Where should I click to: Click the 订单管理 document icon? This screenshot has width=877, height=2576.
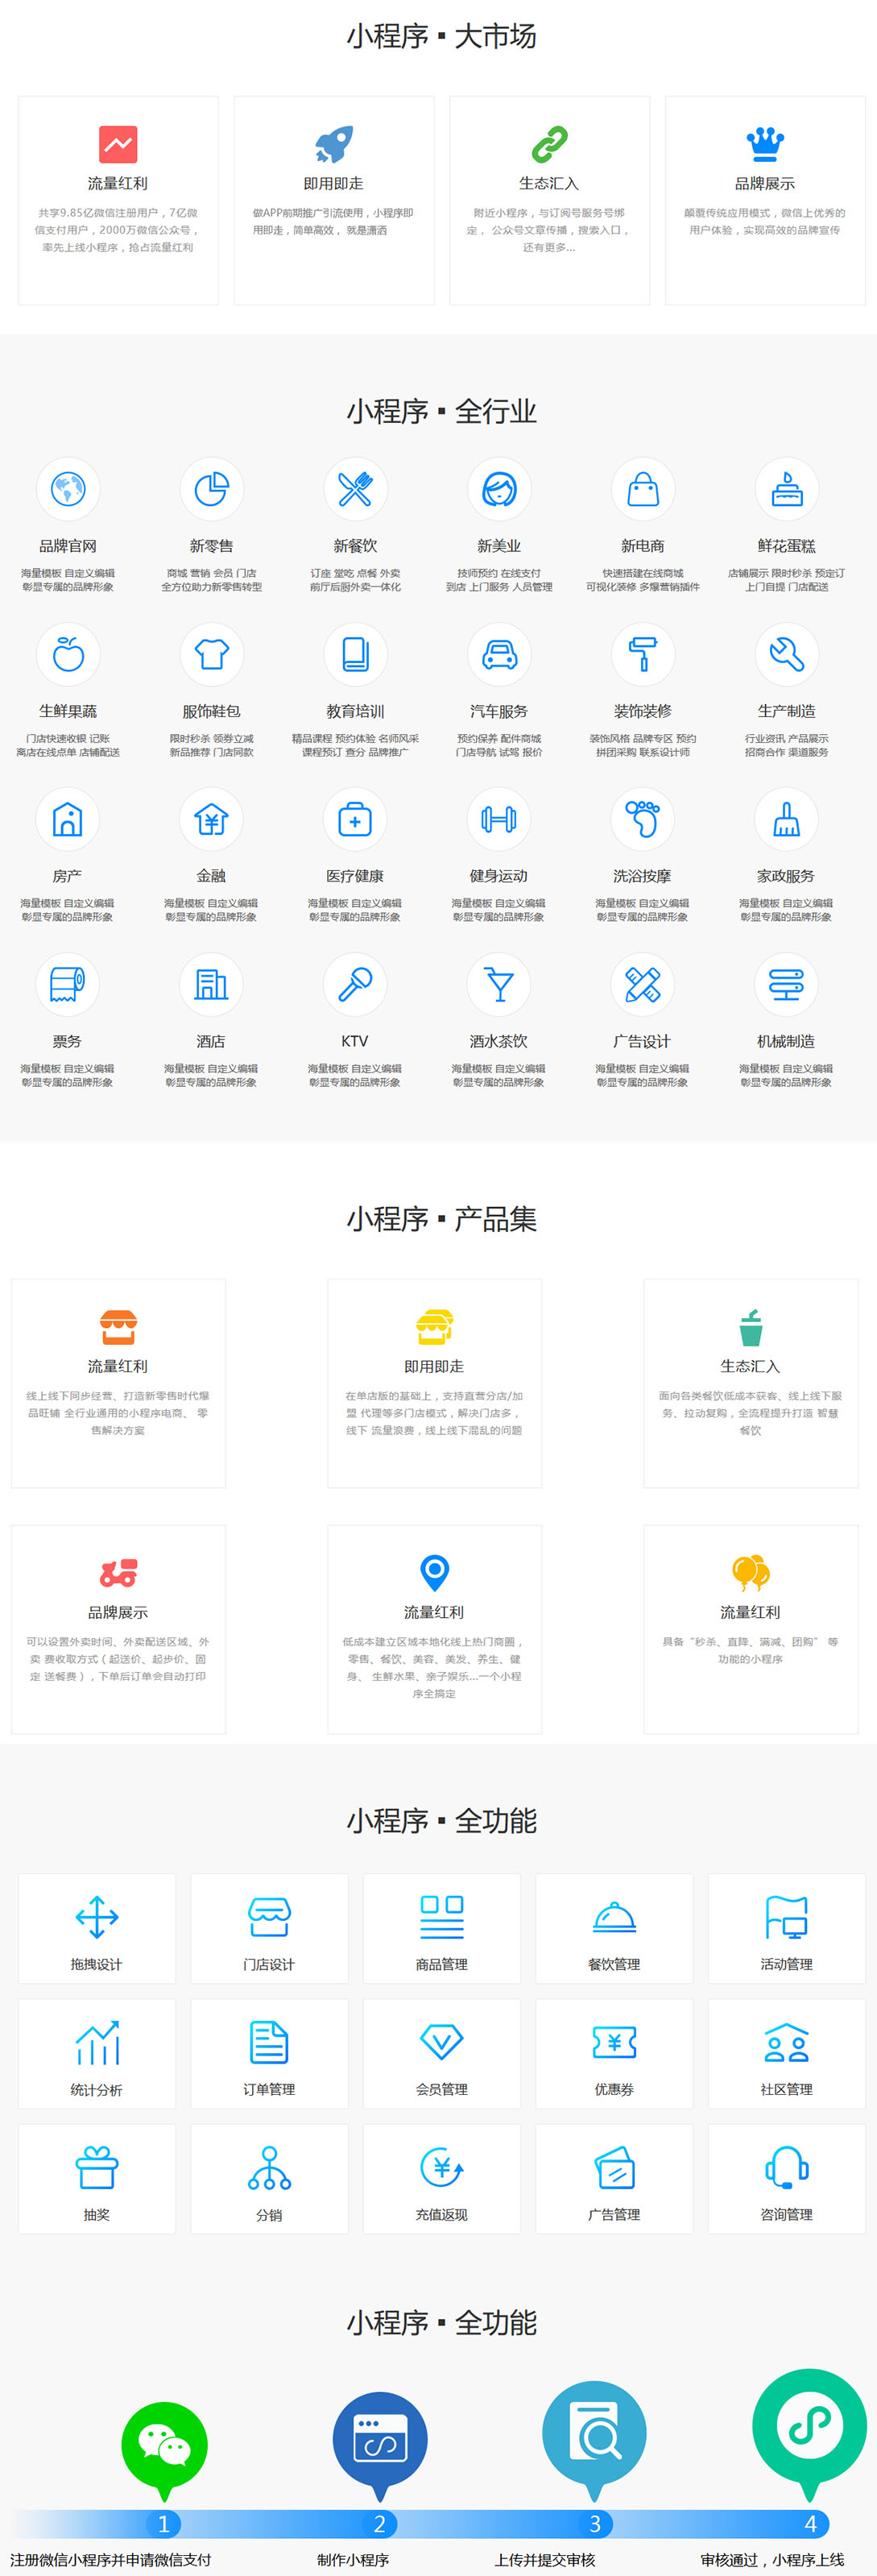pyautogui.click(x=269, y=2042)
